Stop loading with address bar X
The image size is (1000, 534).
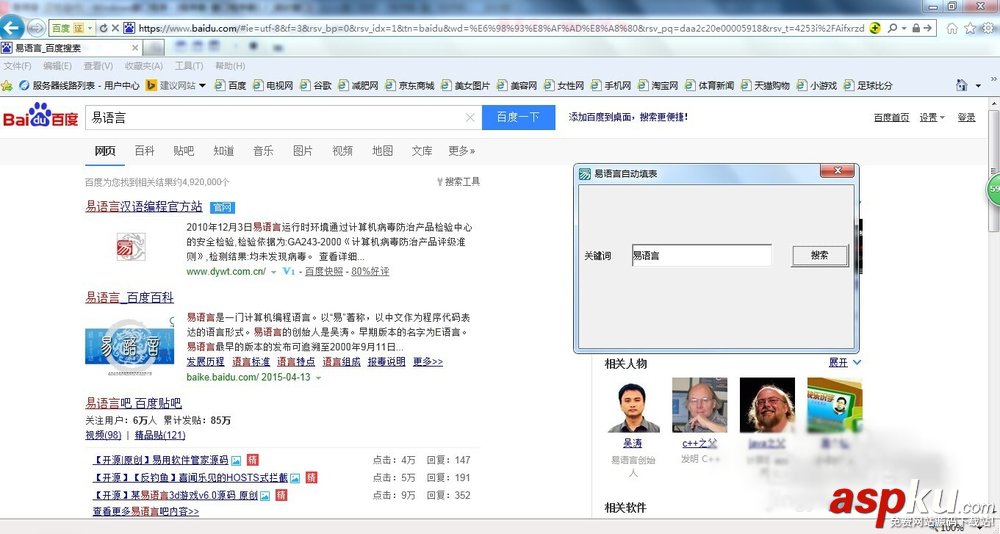pos(115,28)
